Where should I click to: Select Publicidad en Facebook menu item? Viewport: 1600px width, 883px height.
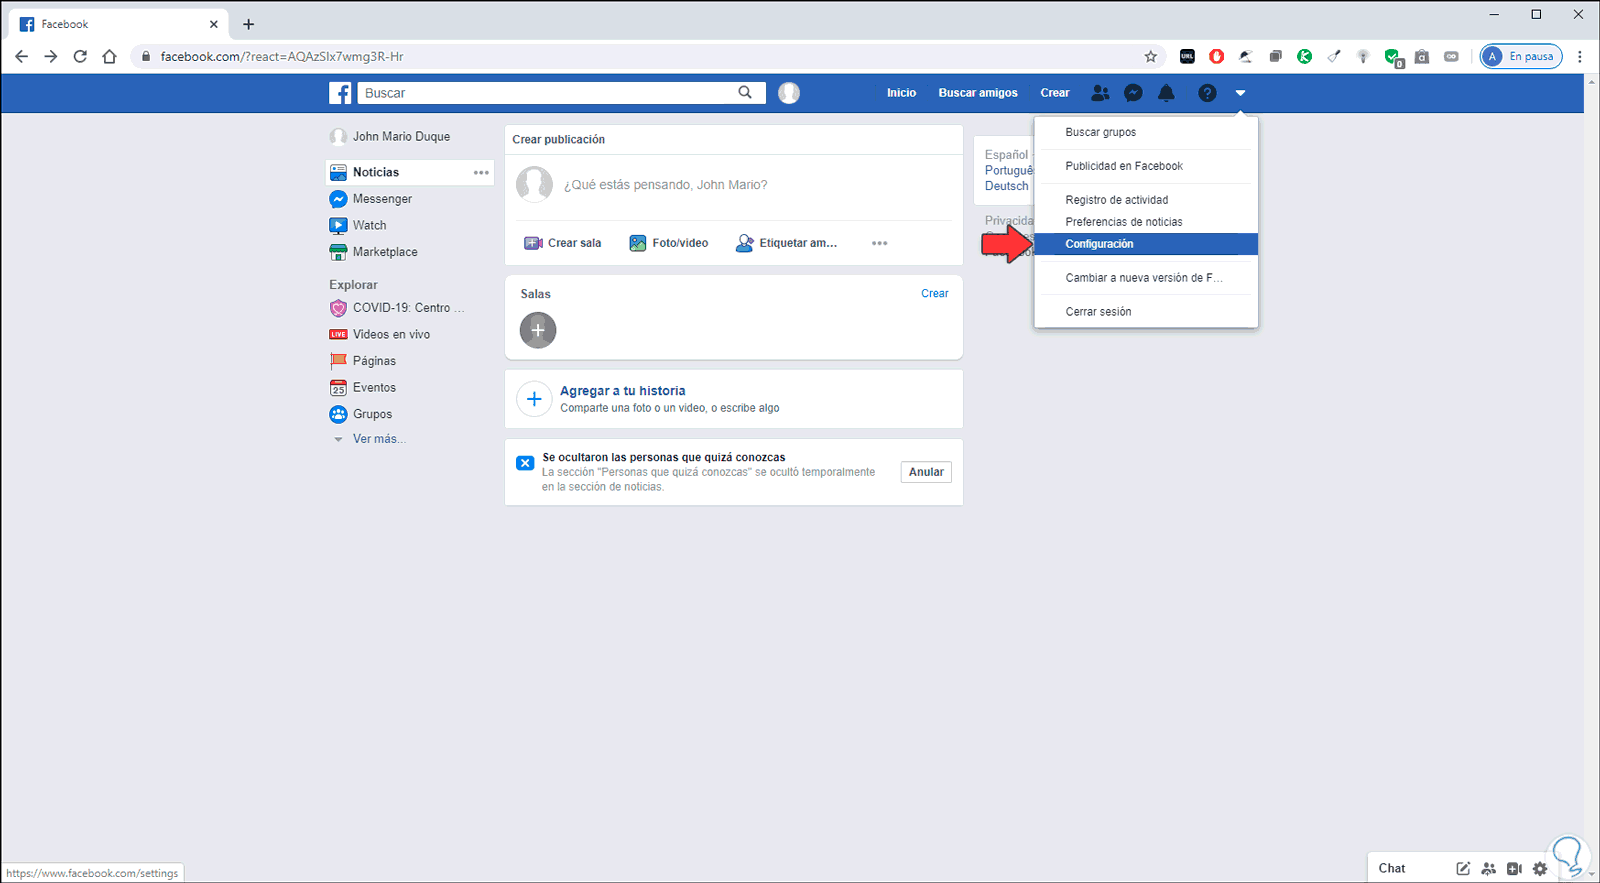pyautogui.click(x=1146, y=166)
